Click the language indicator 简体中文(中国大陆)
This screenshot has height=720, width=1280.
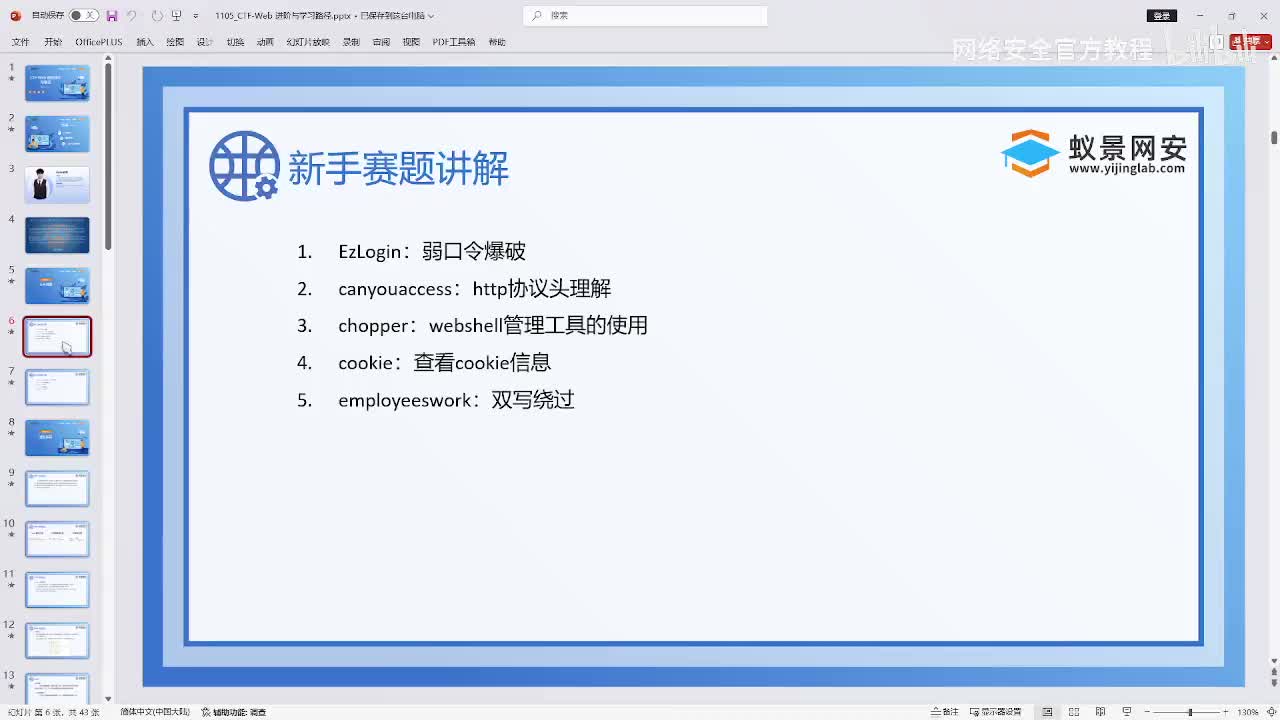(x=155, y=712)
